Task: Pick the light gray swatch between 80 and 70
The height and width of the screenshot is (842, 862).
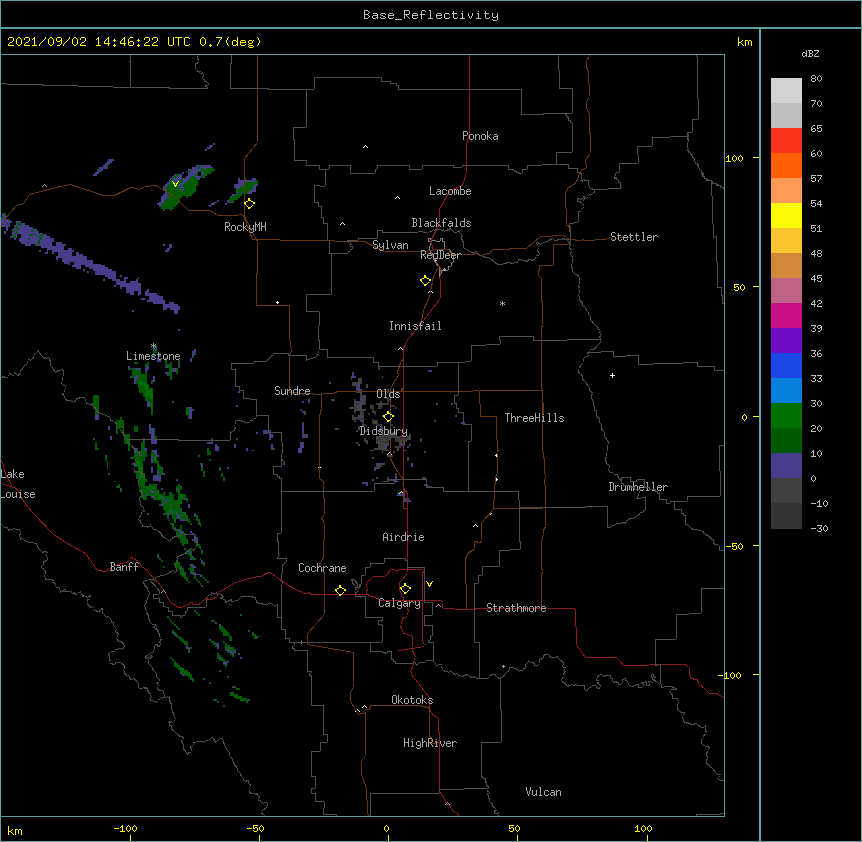Action: coord(786,90)
